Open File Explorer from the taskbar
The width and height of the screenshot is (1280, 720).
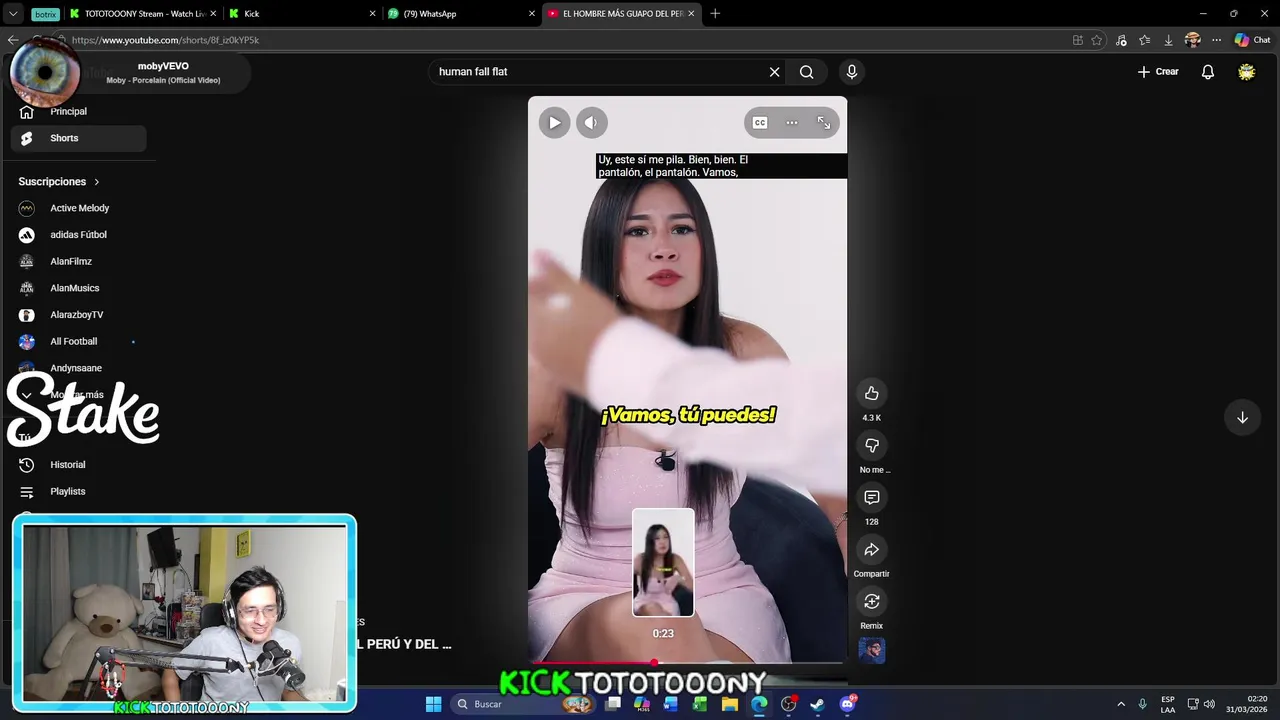pyautogui.click(x=730, y=704)
